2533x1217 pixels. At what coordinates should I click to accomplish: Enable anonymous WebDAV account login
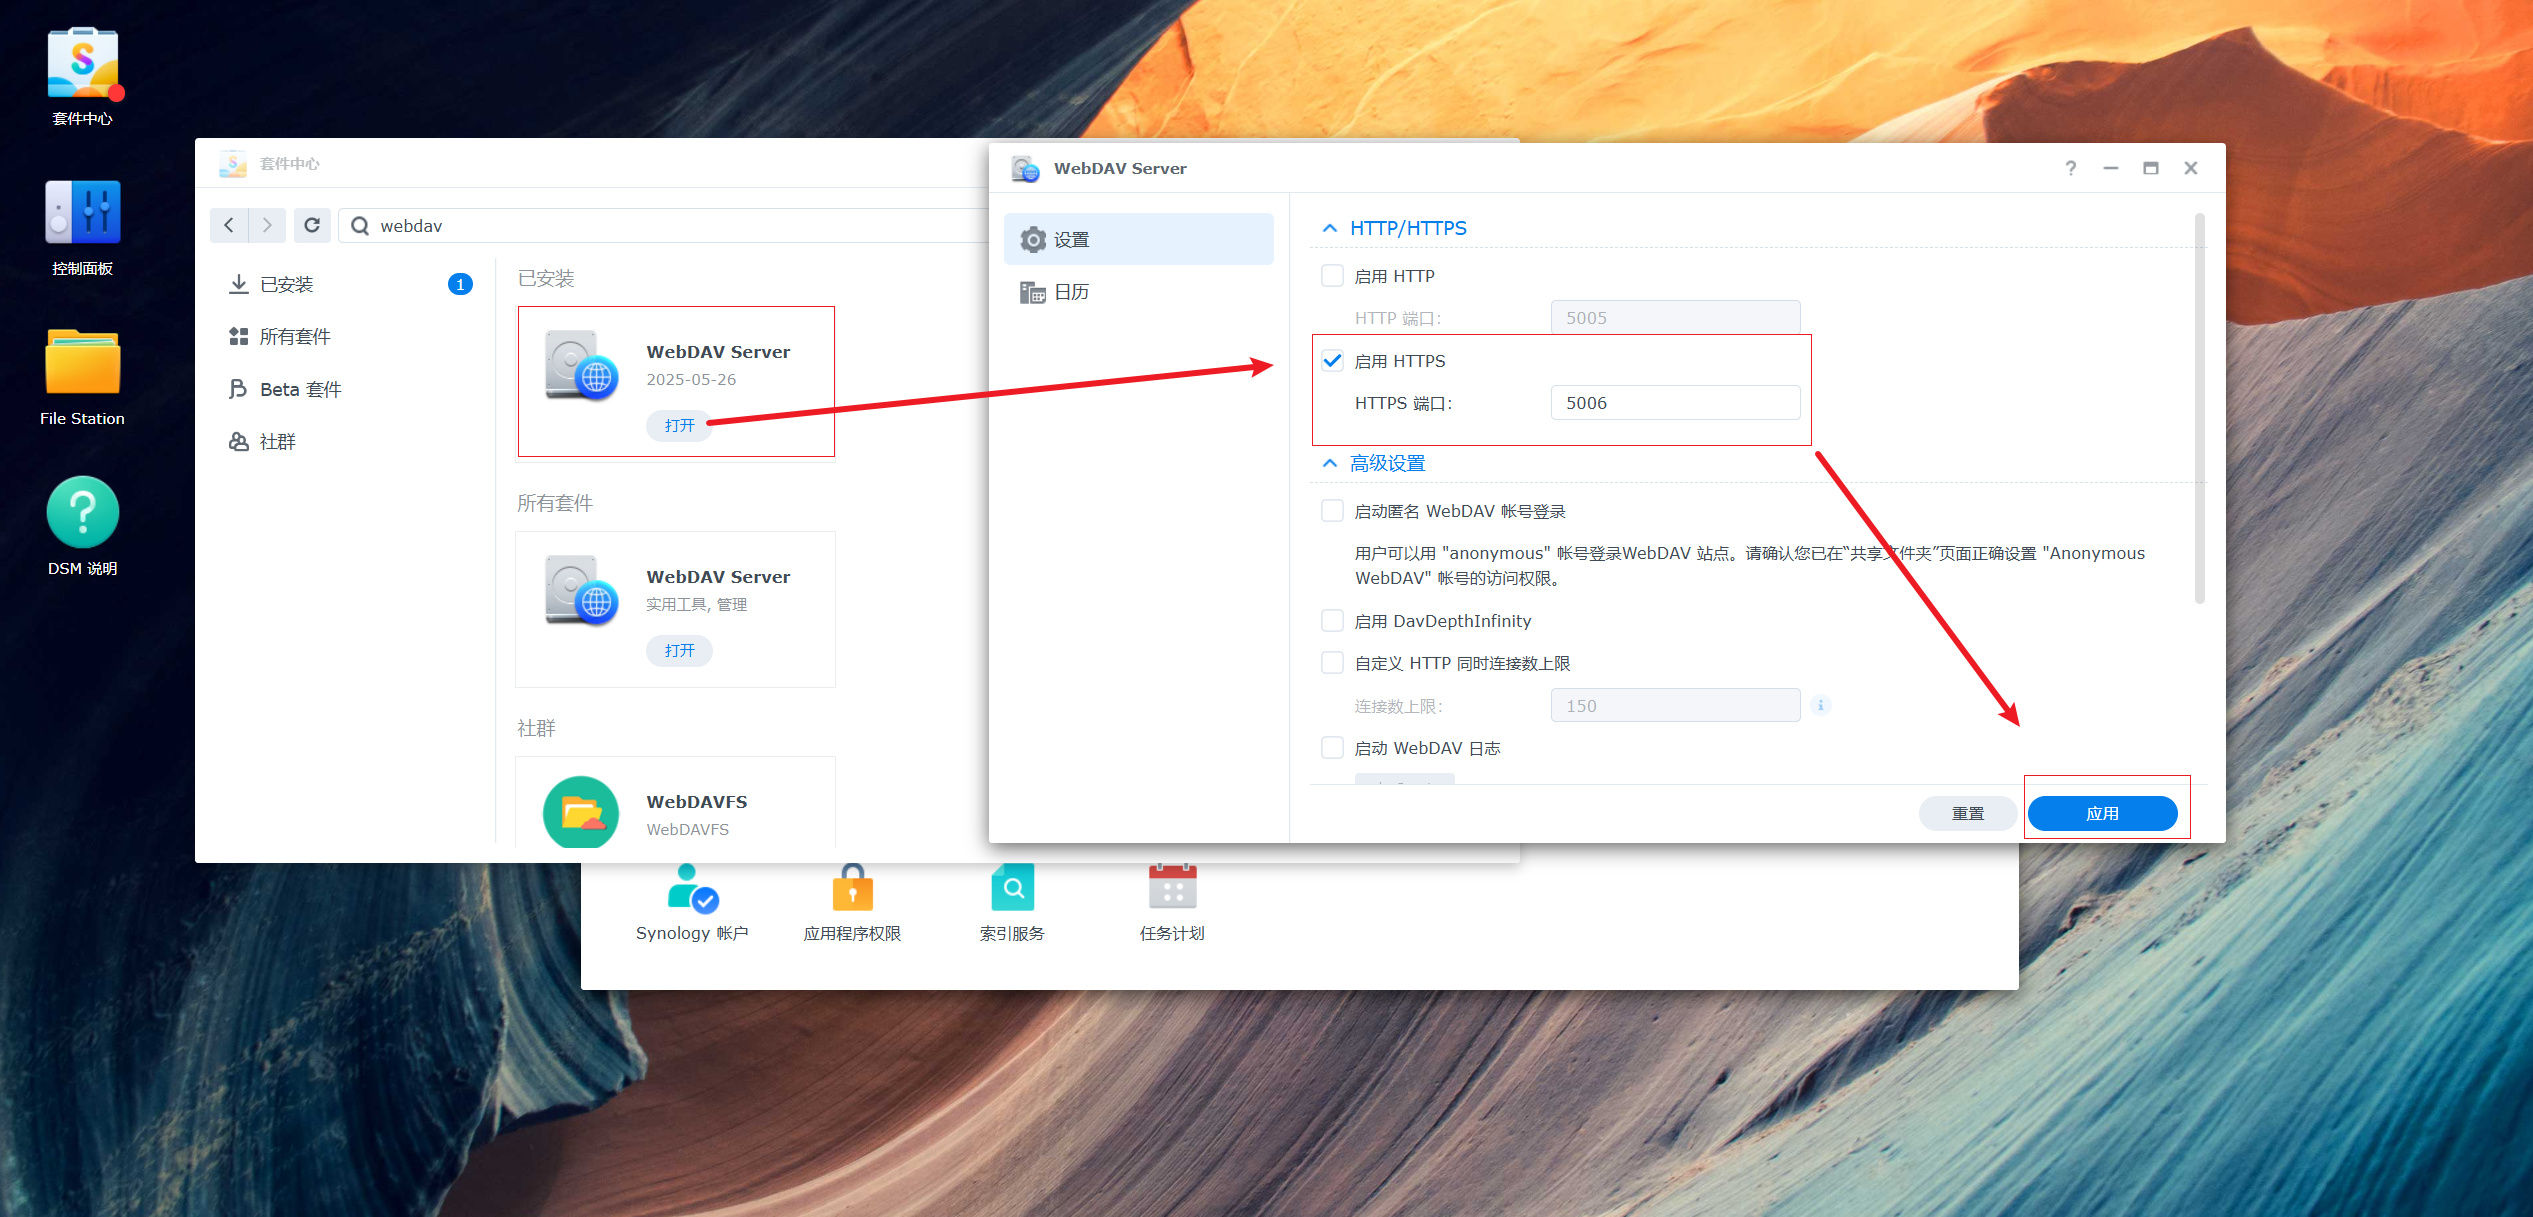click(1332, 511)
